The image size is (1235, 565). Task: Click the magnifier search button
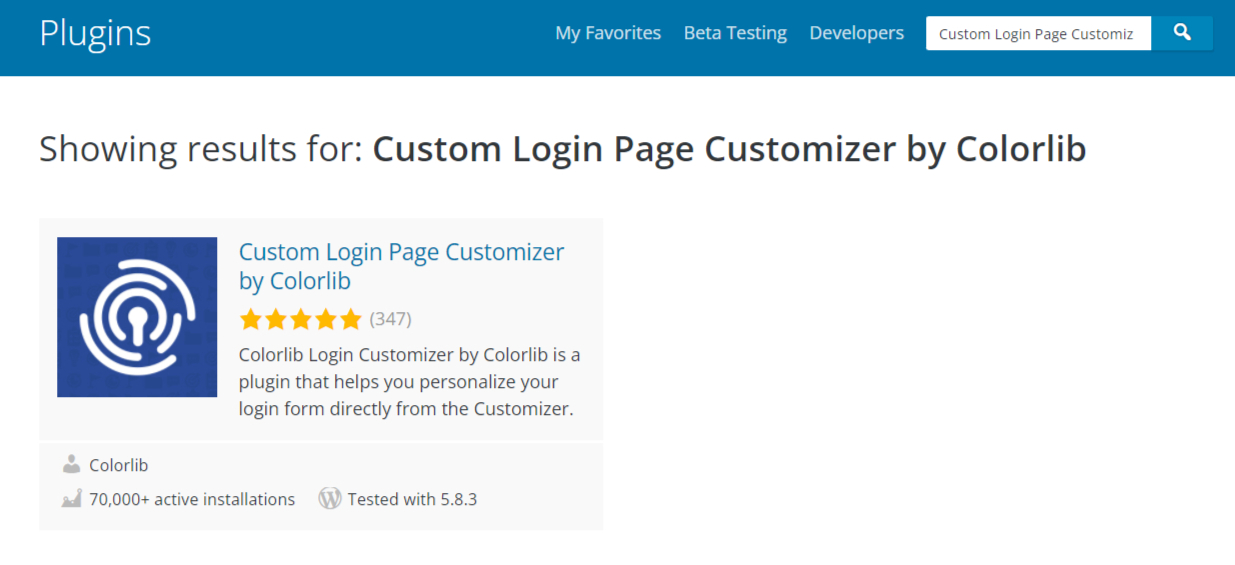(x=1182, y=33)
